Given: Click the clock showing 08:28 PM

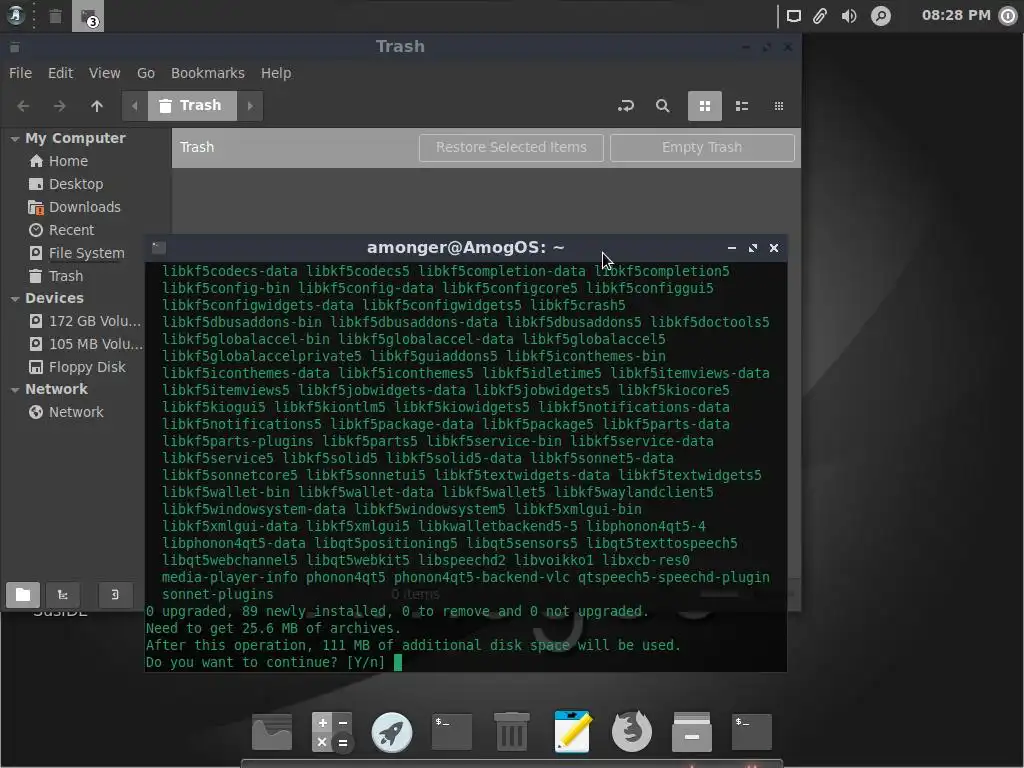Looking at the screenshot, I should coord(956,16).
